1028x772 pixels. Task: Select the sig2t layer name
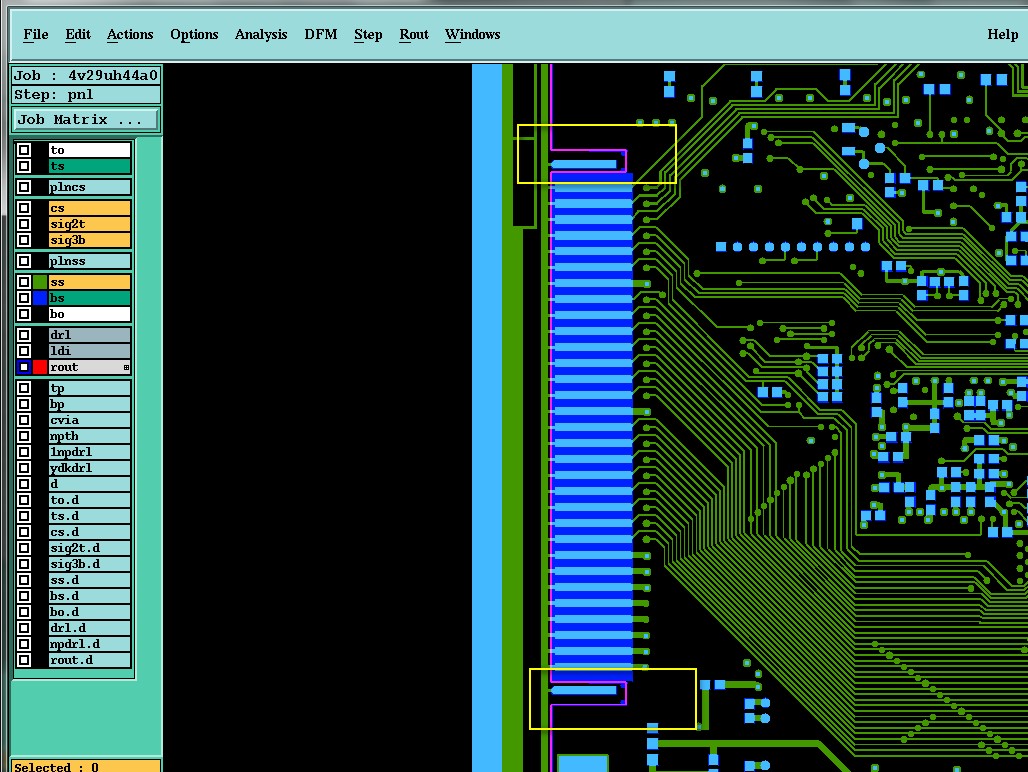[x=90, y=224]
